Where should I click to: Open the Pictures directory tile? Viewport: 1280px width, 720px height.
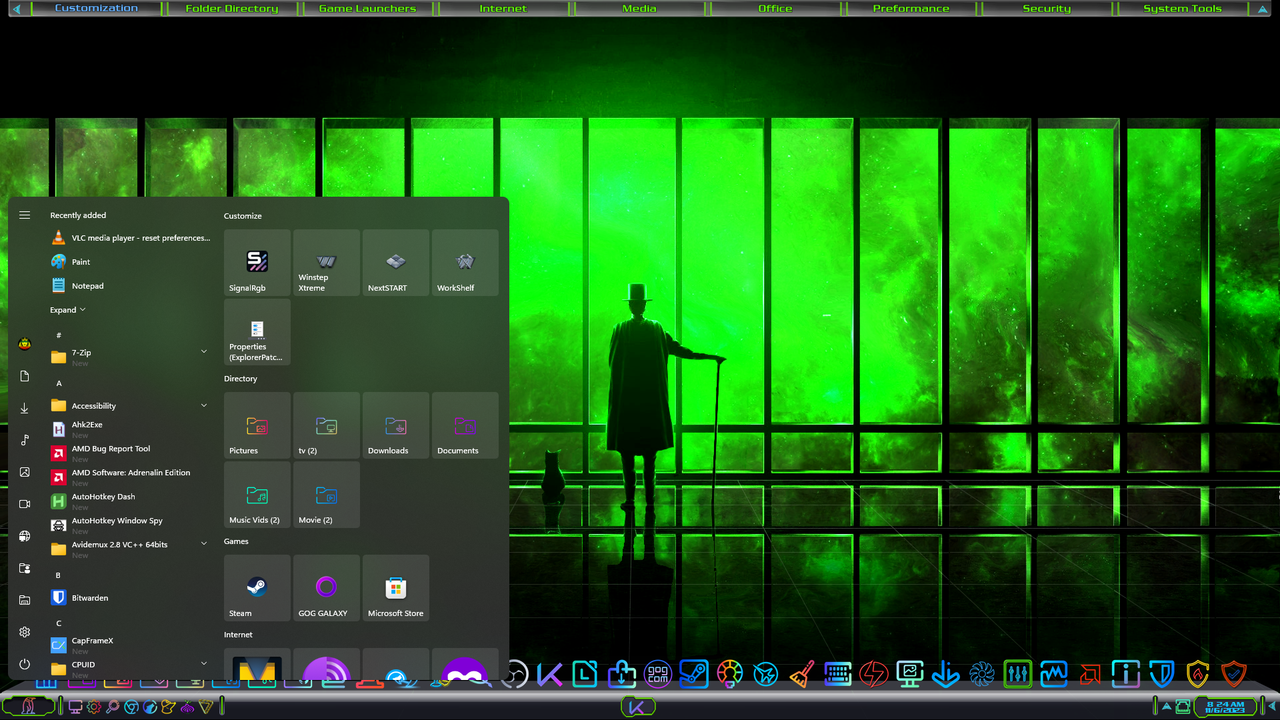pos(257,425)
